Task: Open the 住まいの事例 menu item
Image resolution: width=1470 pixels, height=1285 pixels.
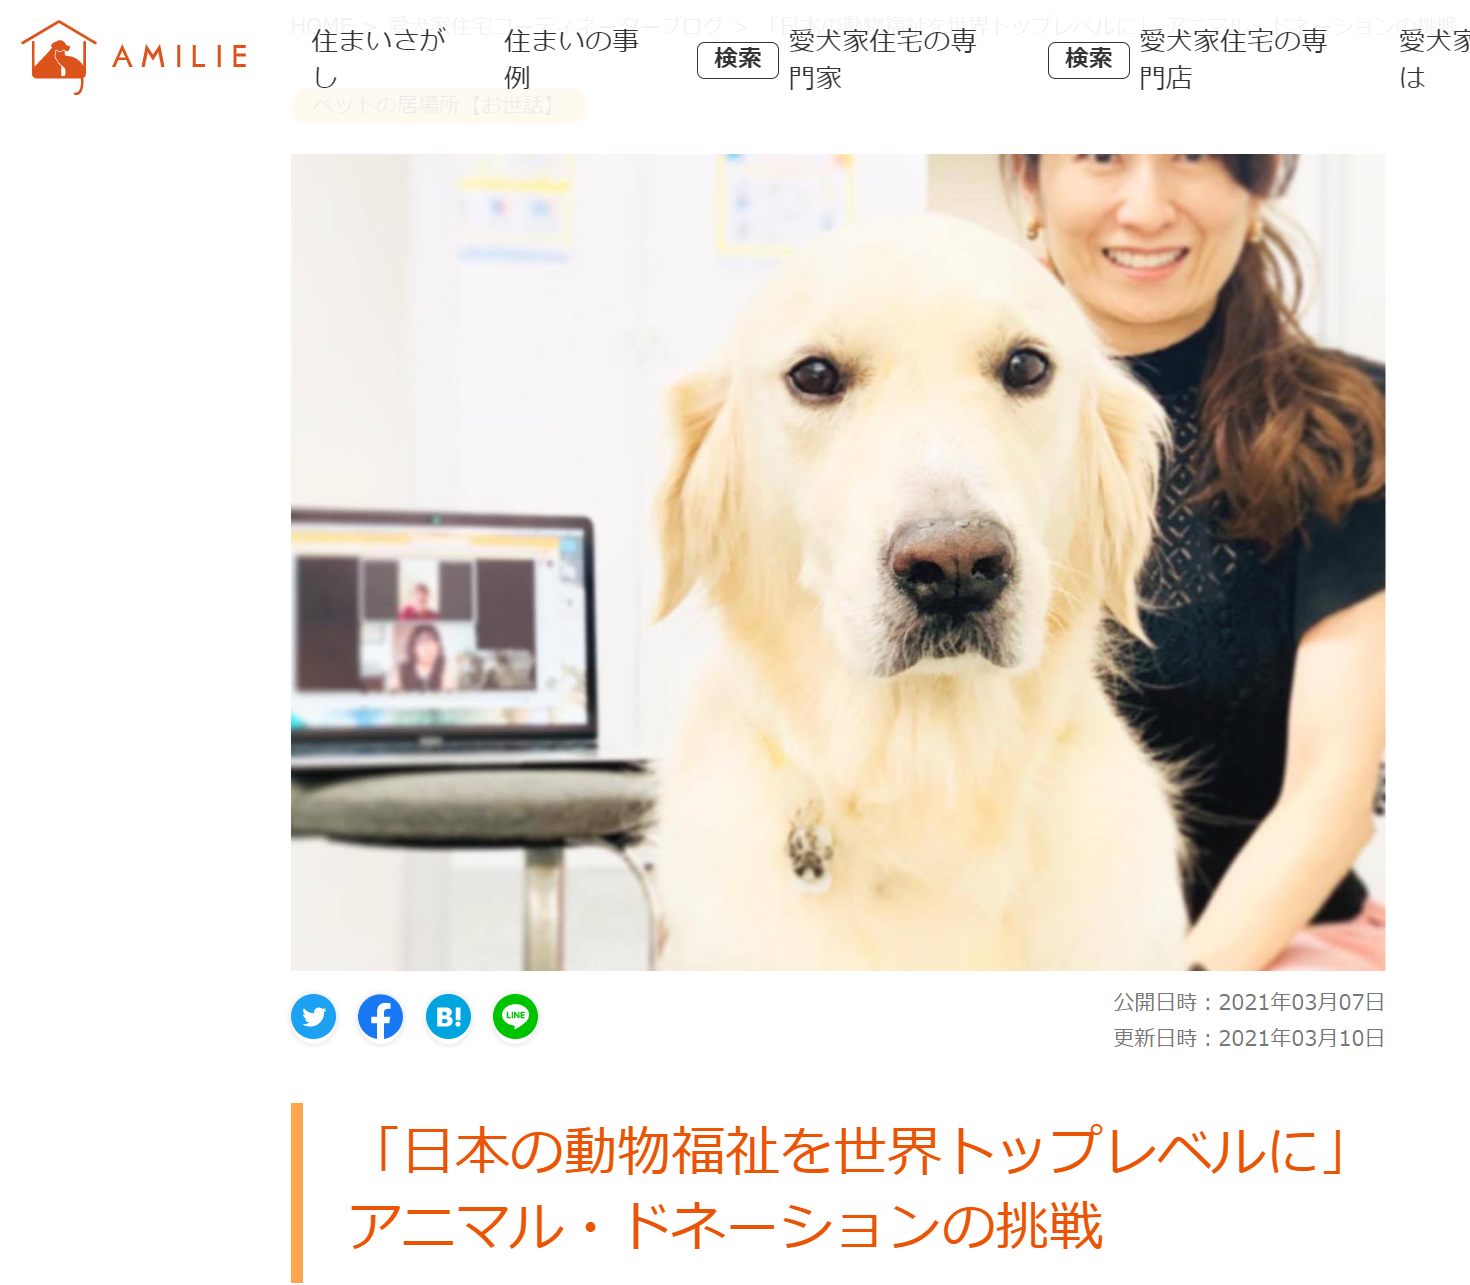Action: 572,59
